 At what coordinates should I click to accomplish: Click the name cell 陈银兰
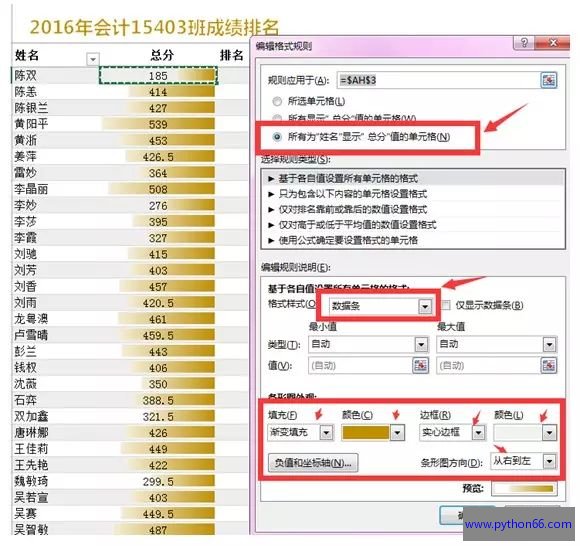click(31, 108)
